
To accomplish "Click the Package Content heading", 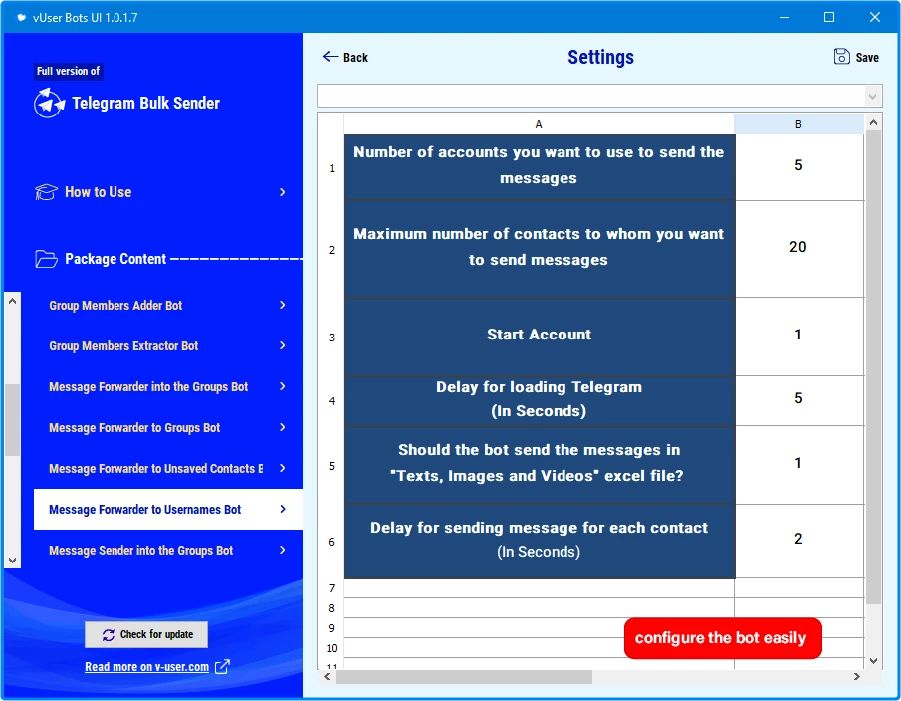I will pos(115,259).
